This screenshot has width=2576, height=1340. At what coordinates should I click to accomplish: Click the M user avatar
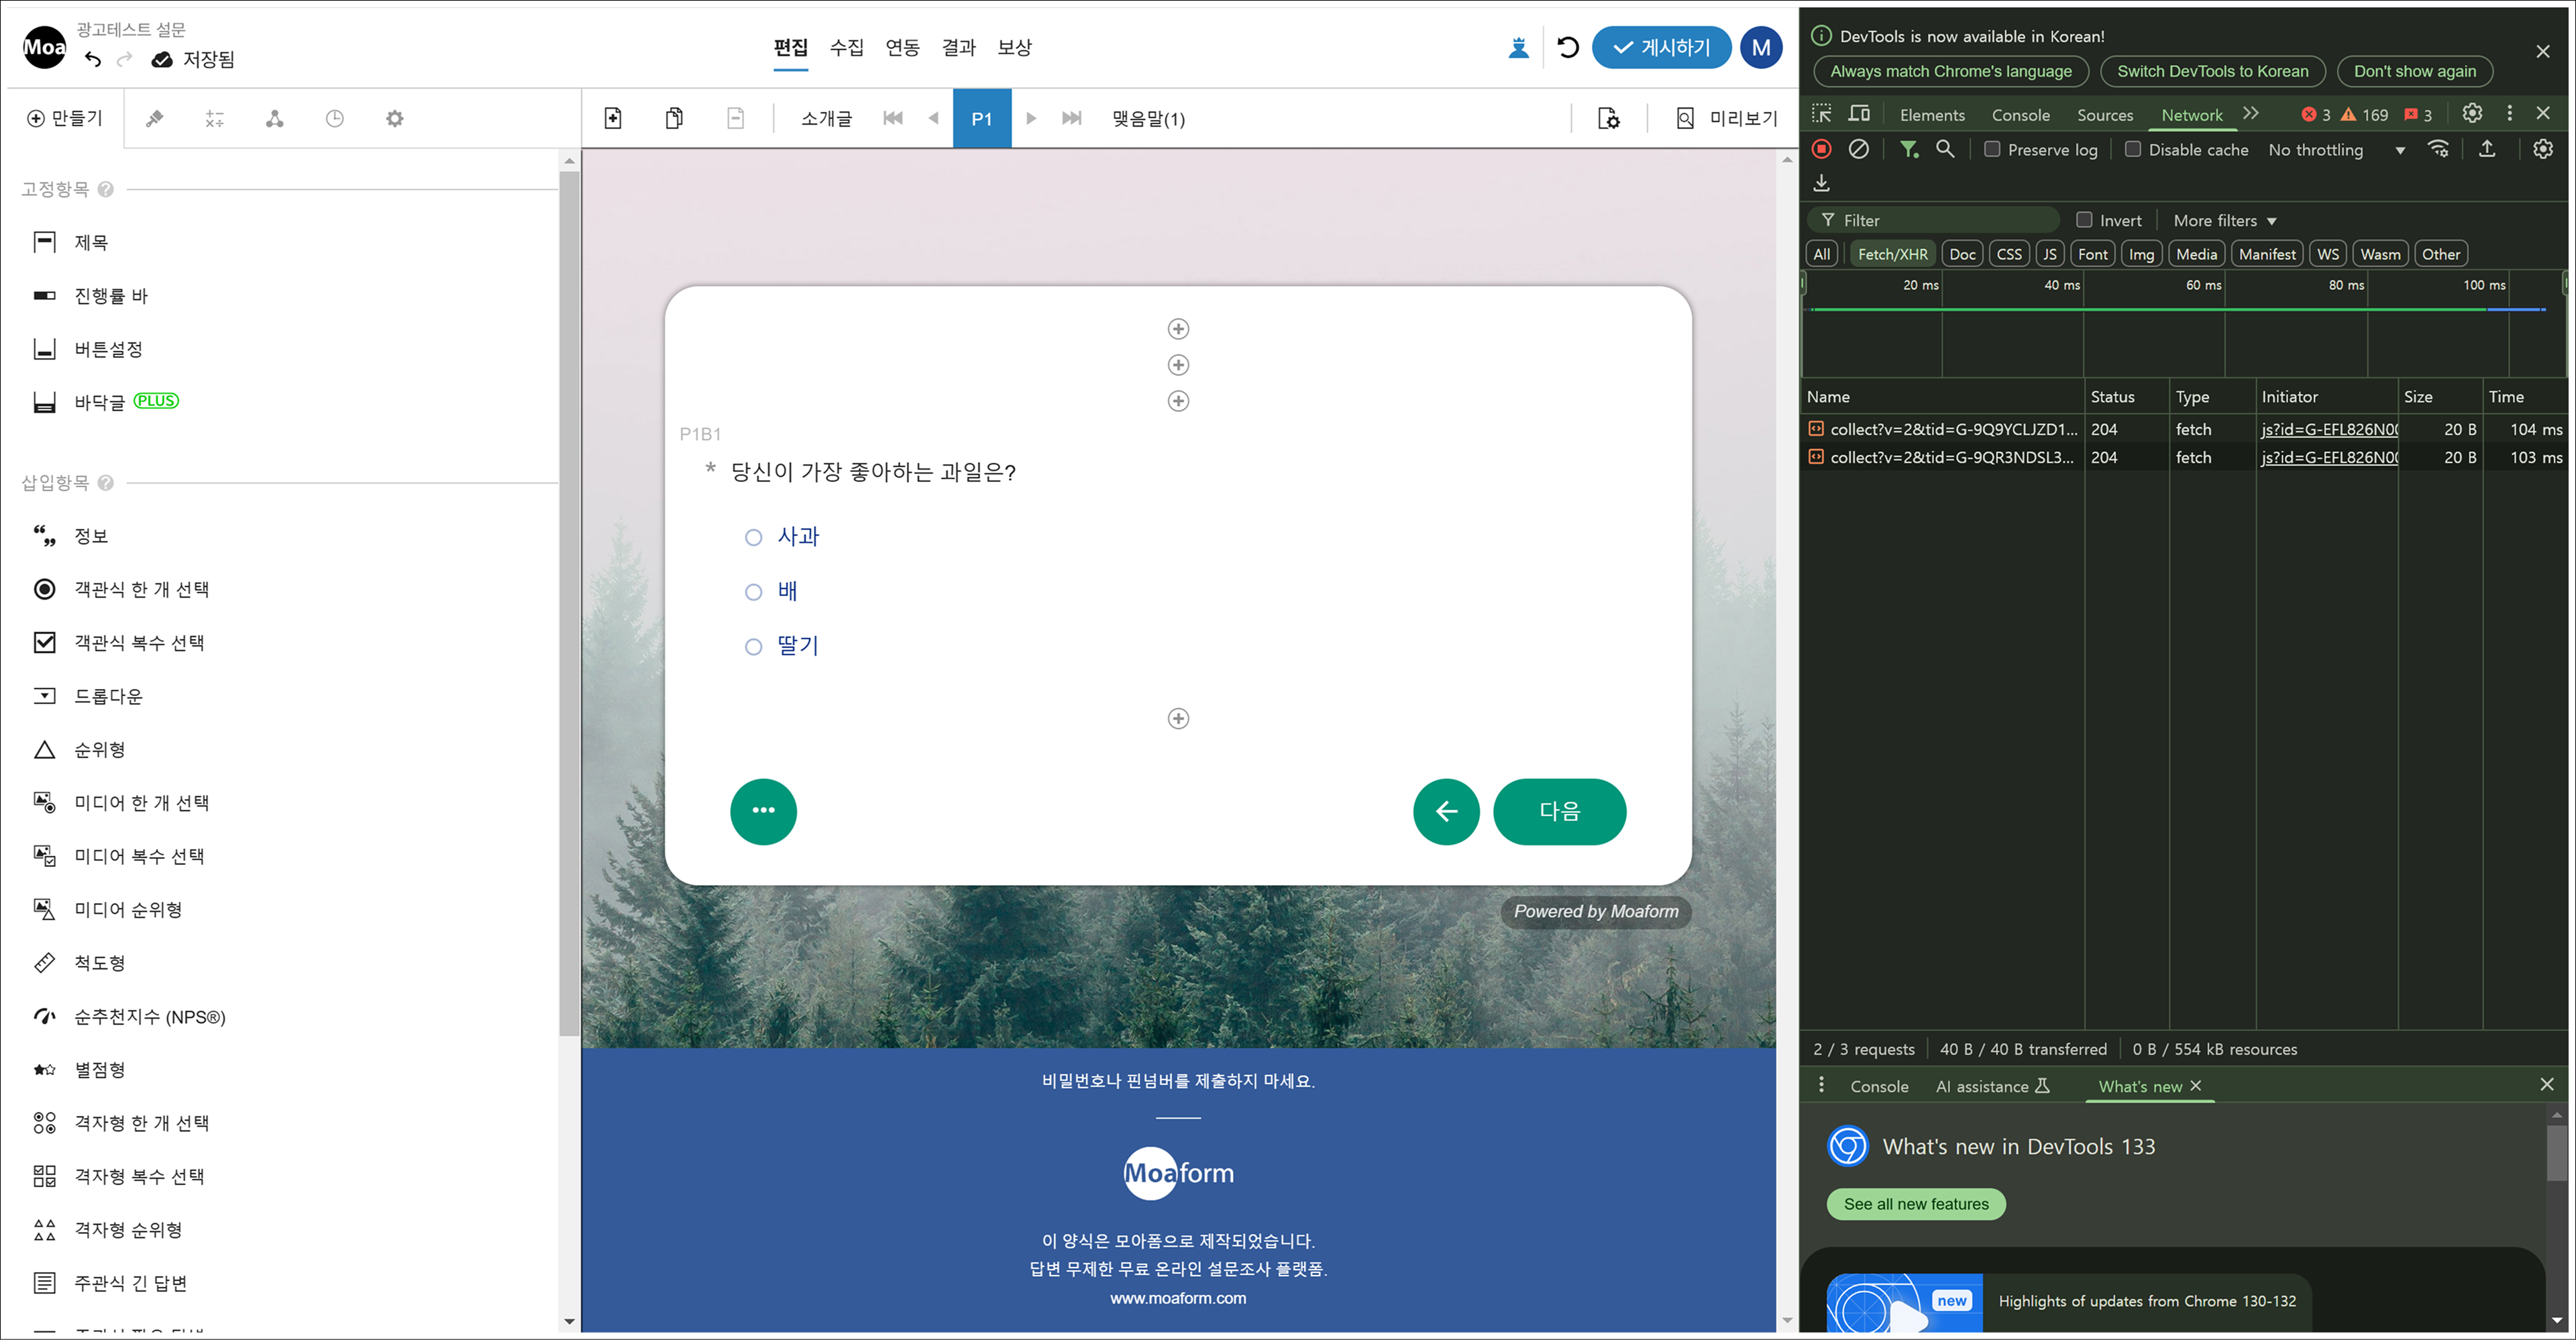point(1761,47)
